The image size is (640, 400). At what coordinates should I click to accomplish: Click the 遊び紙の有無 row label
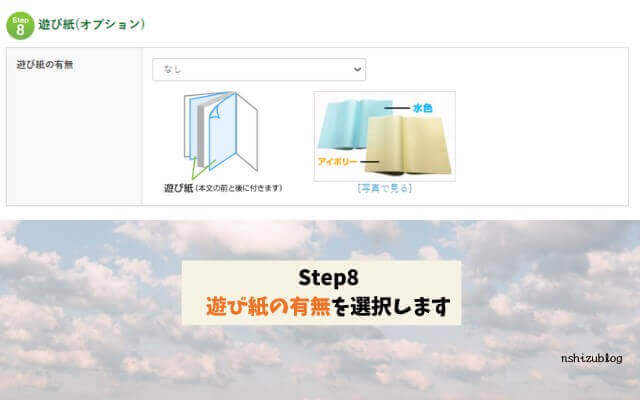(45, 64)
